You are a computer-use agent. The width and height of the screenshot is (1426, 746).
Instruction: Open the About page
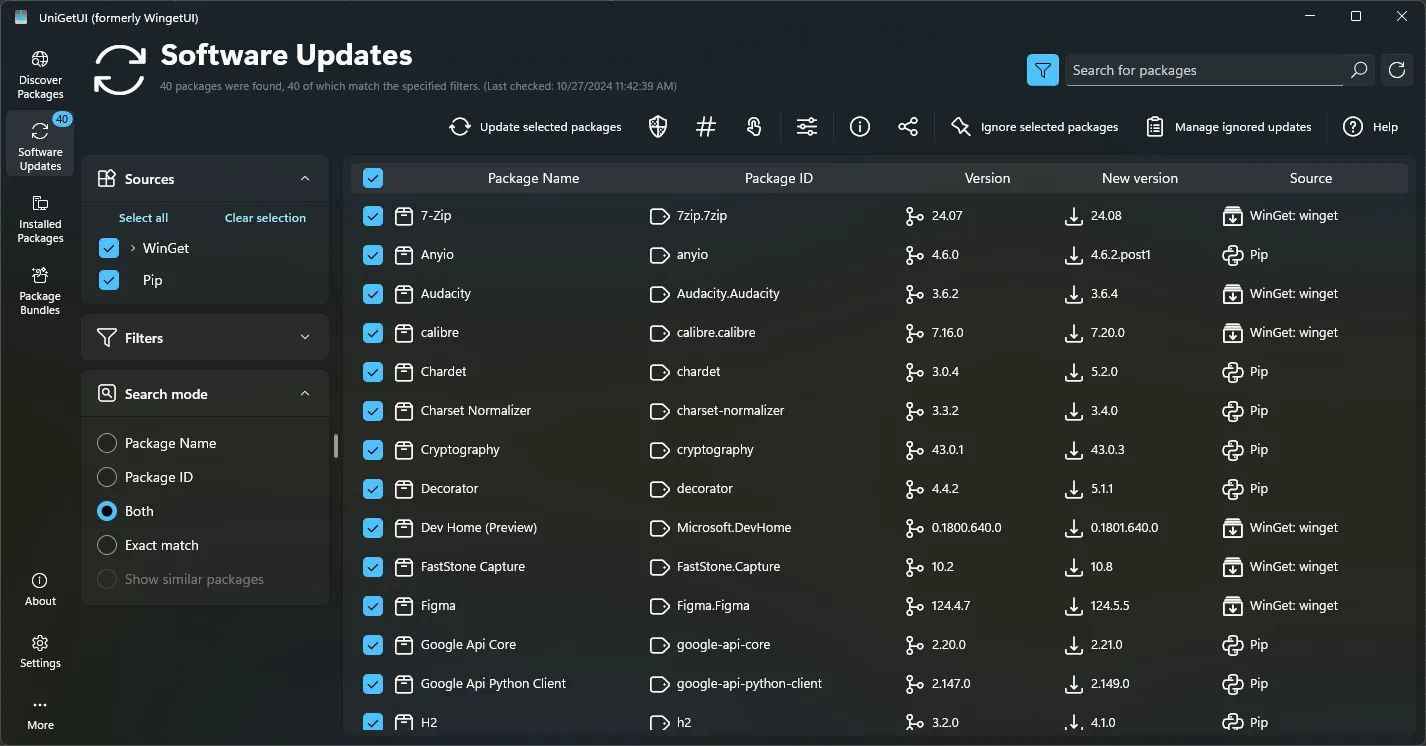pyautogui.click(x=40, y=589)
